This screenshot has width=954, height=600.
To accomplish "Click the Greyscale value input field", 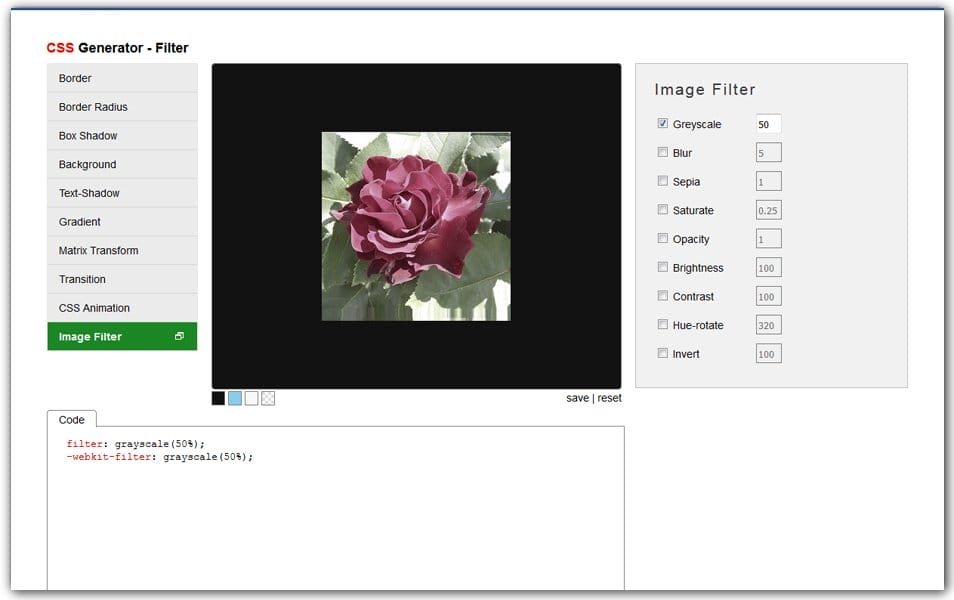I will pos(768,124).
